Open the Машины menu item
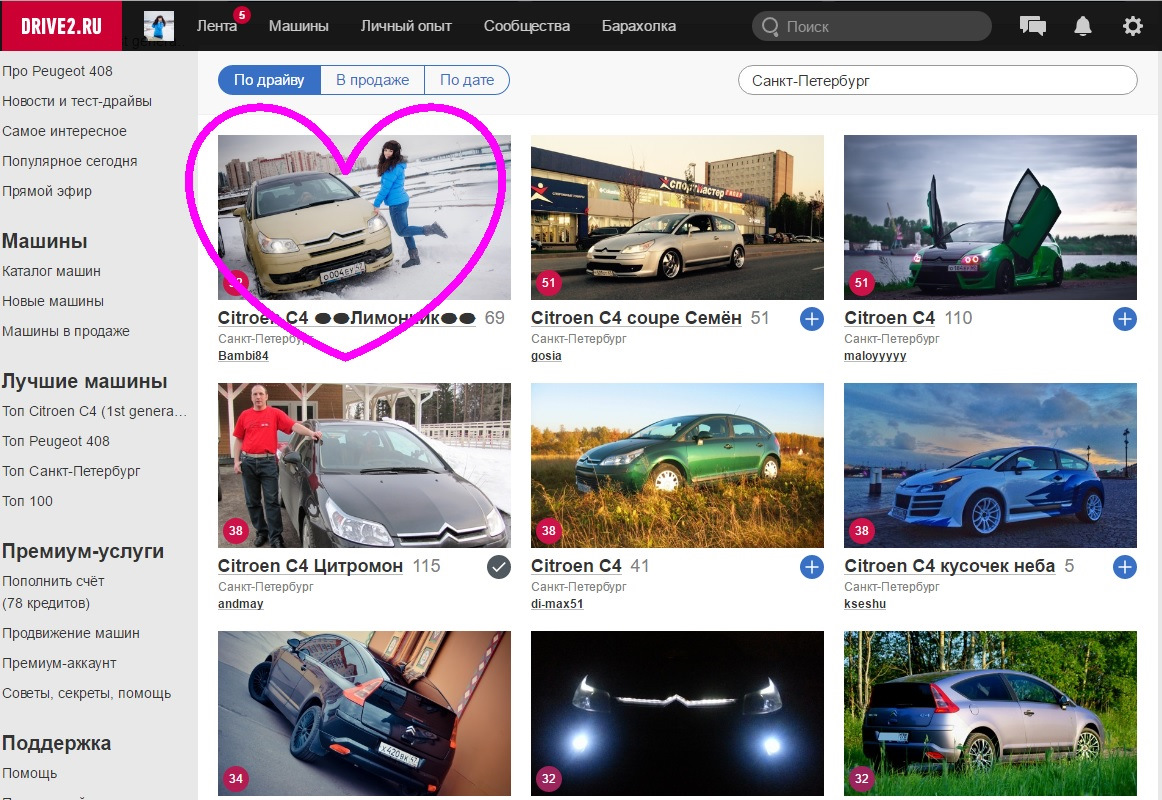Image resolution: width=1162 pixels, height=800 pixels. [x=298, y=26]
